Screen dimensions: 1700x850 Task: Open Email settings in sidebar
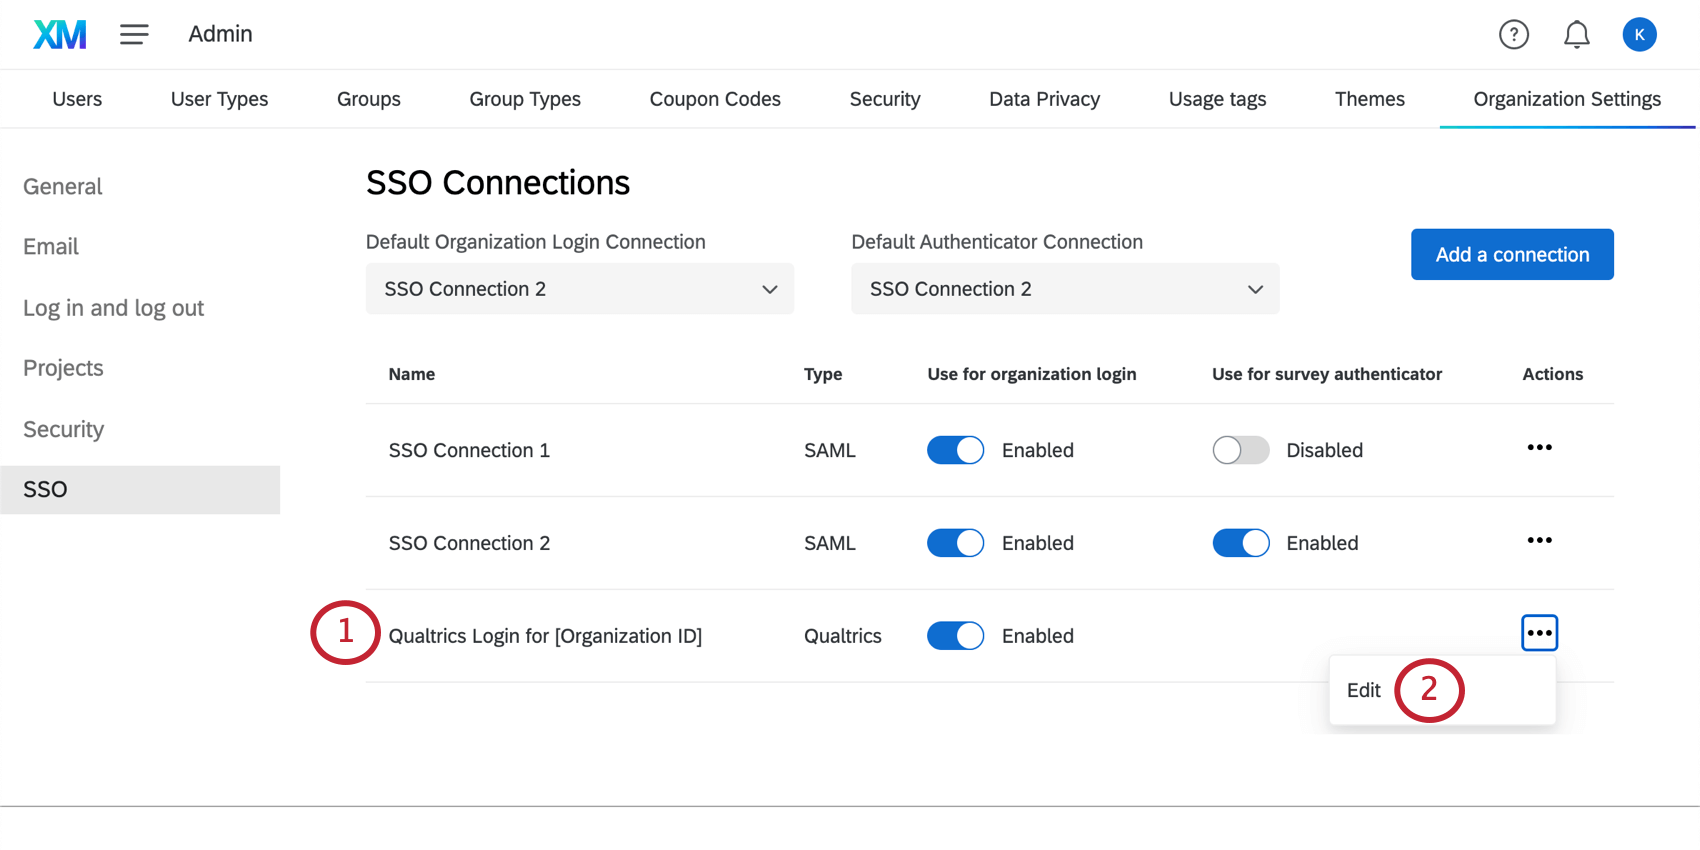(x=51, y=246)
